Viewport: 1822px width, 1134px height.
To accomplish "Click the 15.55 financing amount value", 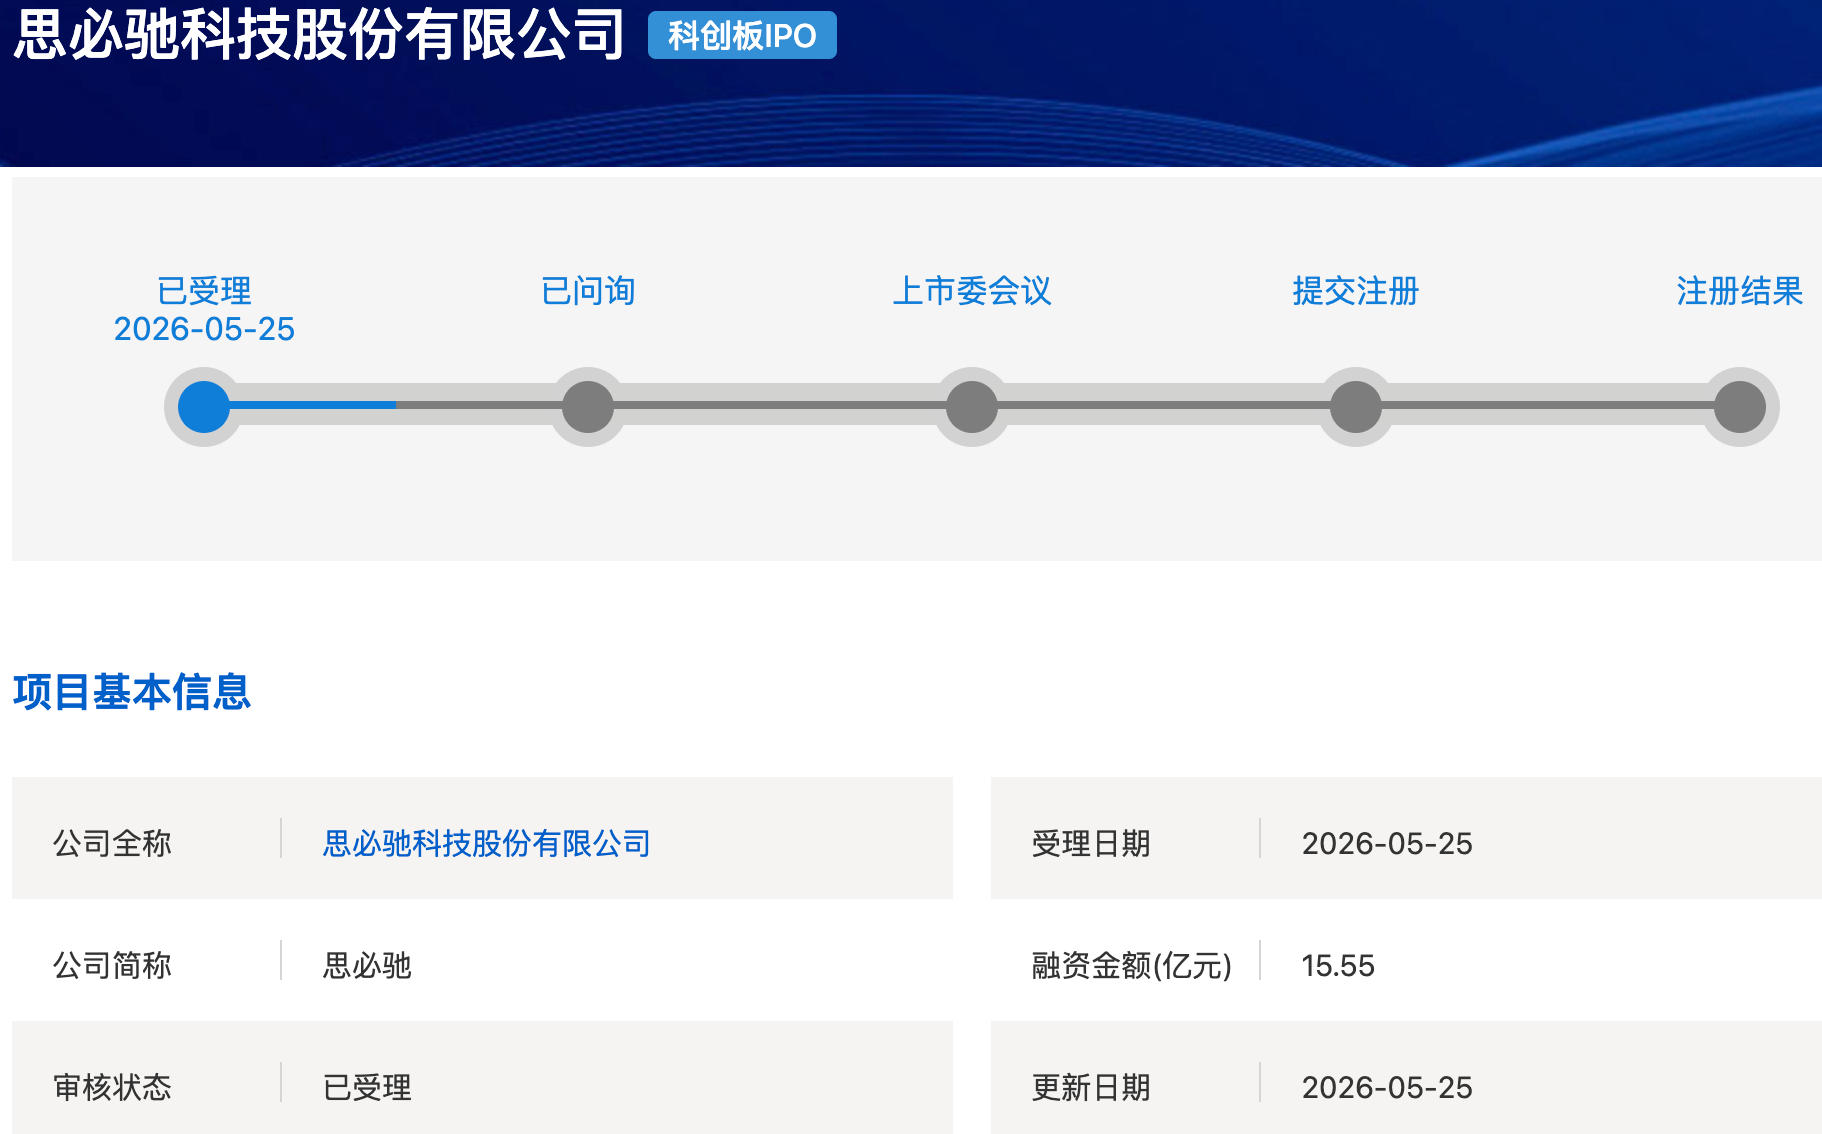I will pos(1338,965).
